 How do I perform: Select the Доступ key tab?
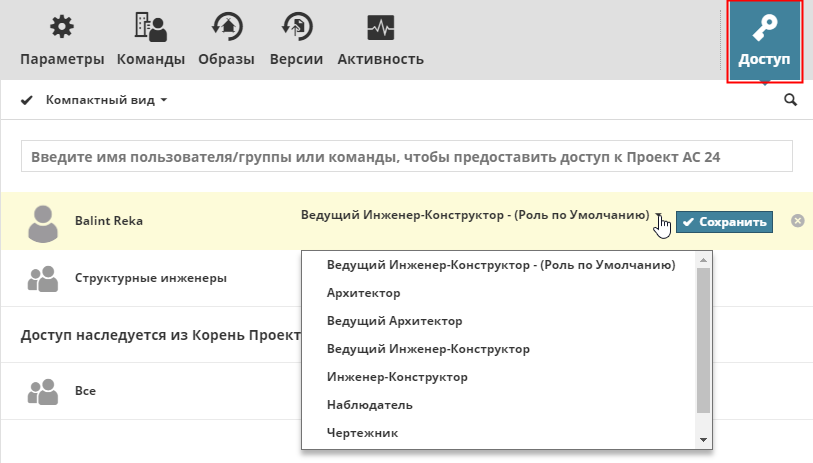click(764, 41)
